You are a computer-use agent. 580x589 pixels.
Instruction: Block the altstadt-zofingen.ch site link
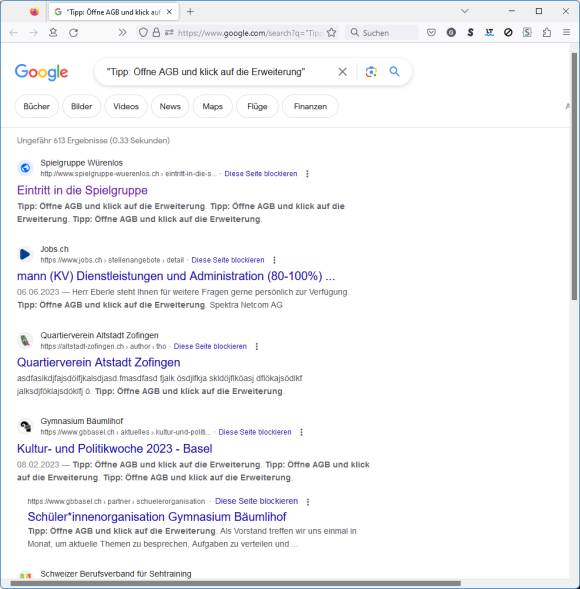[210, 346]
